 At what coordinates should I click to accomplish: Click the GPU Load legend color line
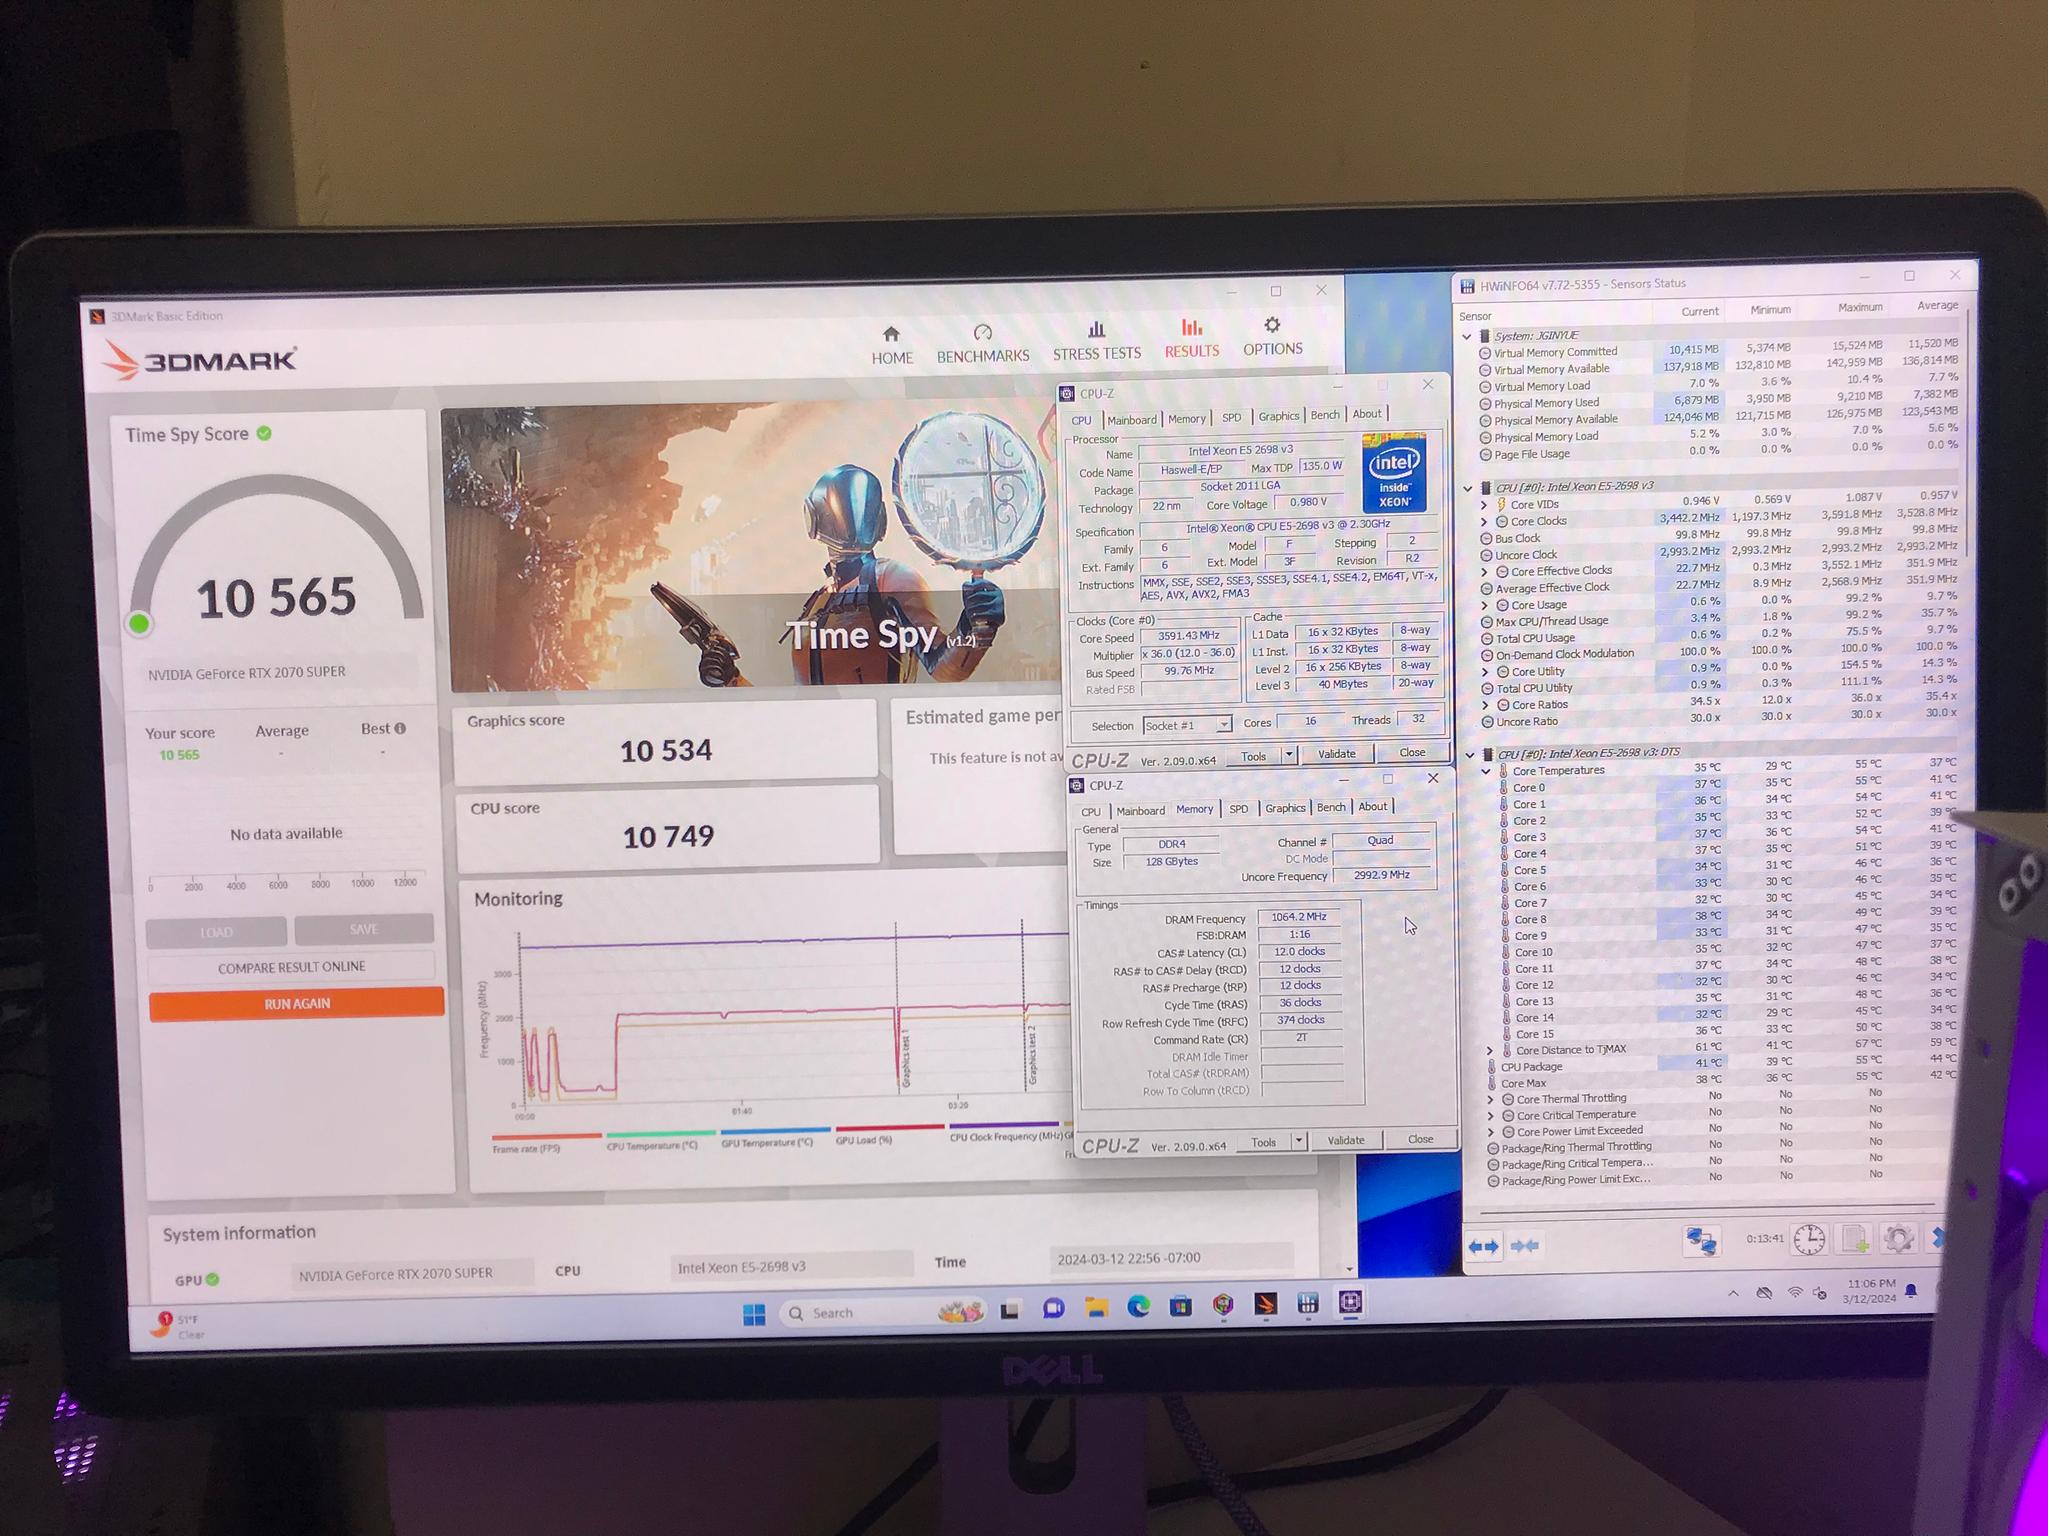[x=890, y=1128]
